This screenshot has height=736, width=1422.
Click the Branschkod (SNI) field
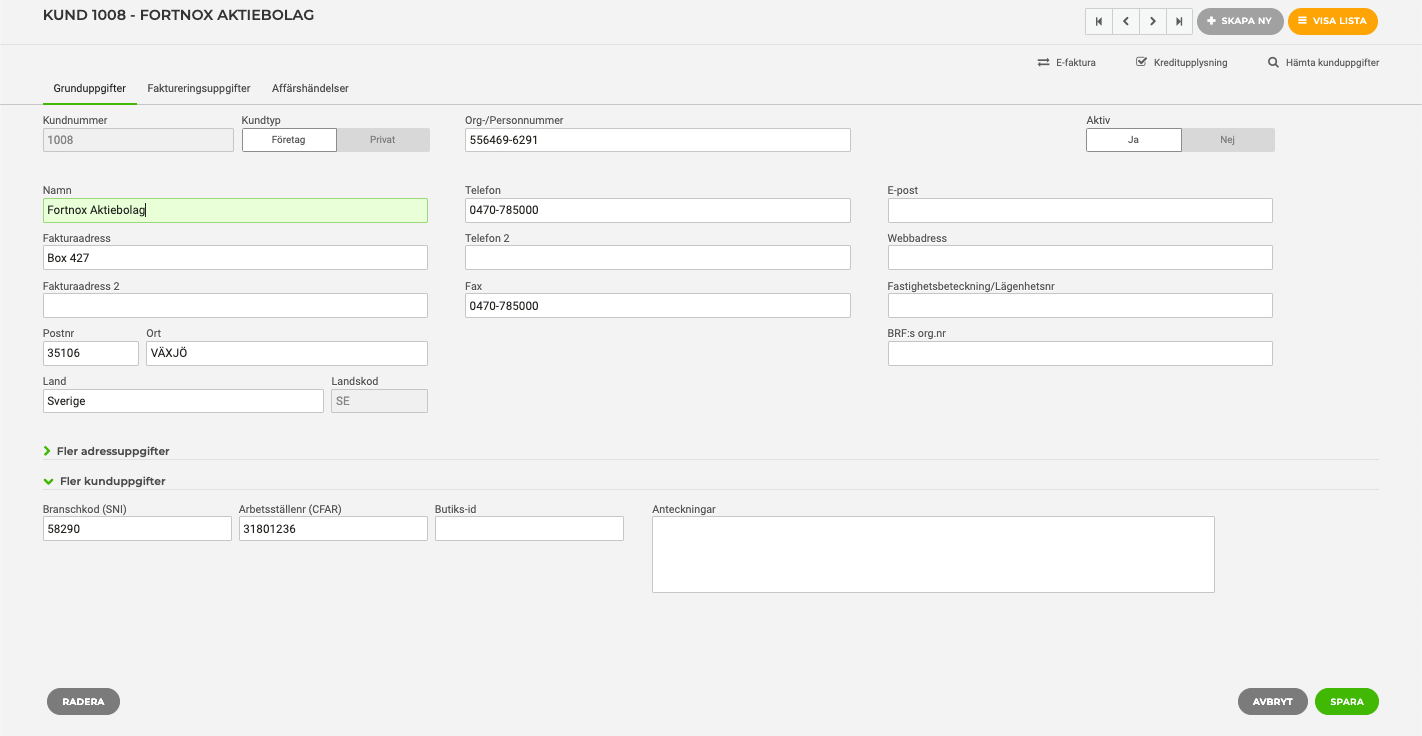(137, 529)
